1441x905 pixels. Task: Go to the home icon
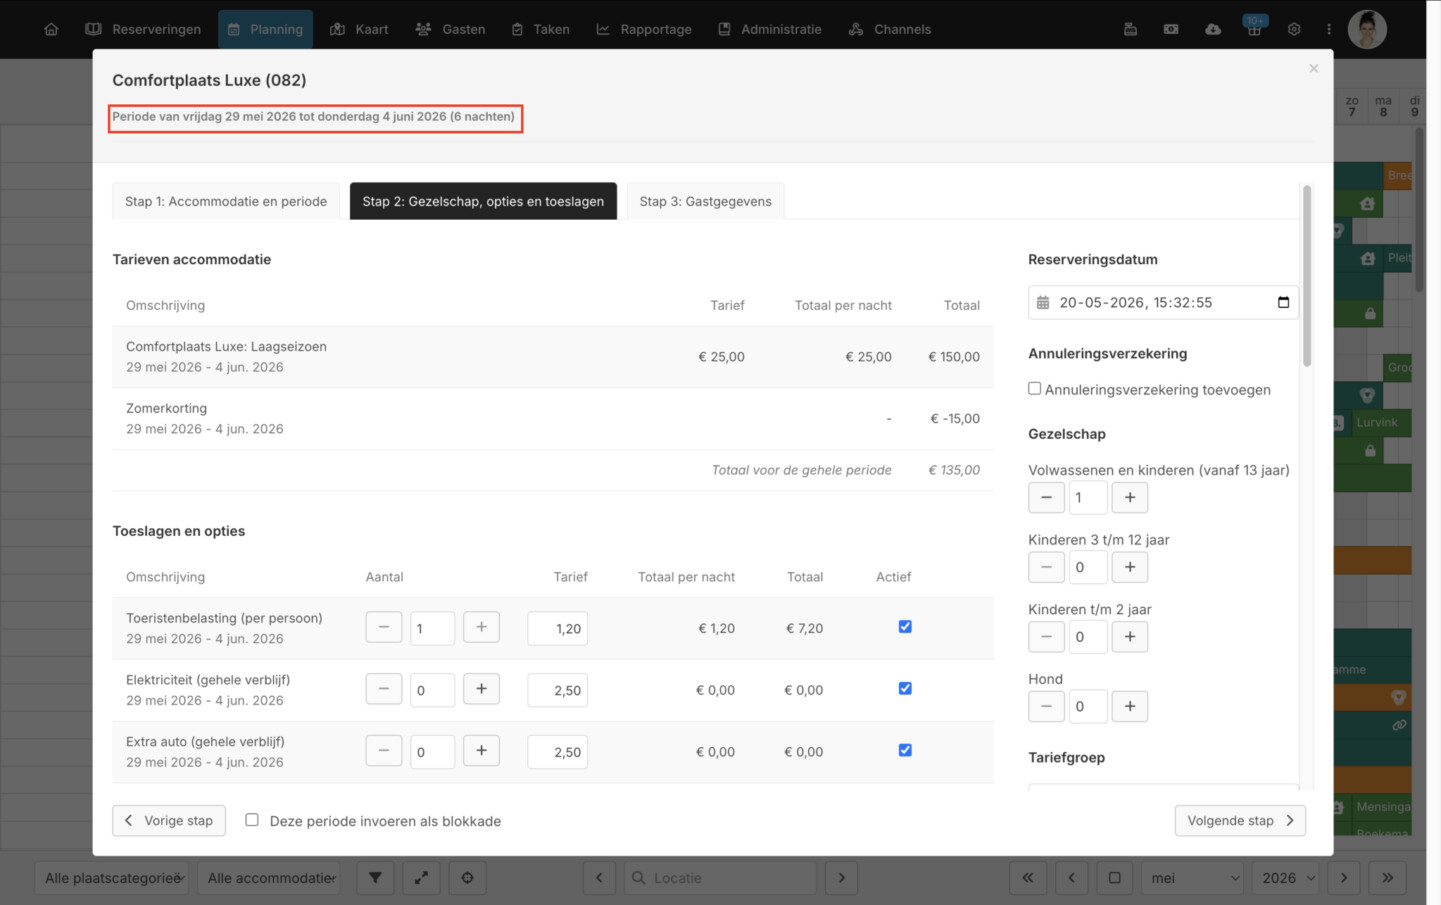pos(51,29)
